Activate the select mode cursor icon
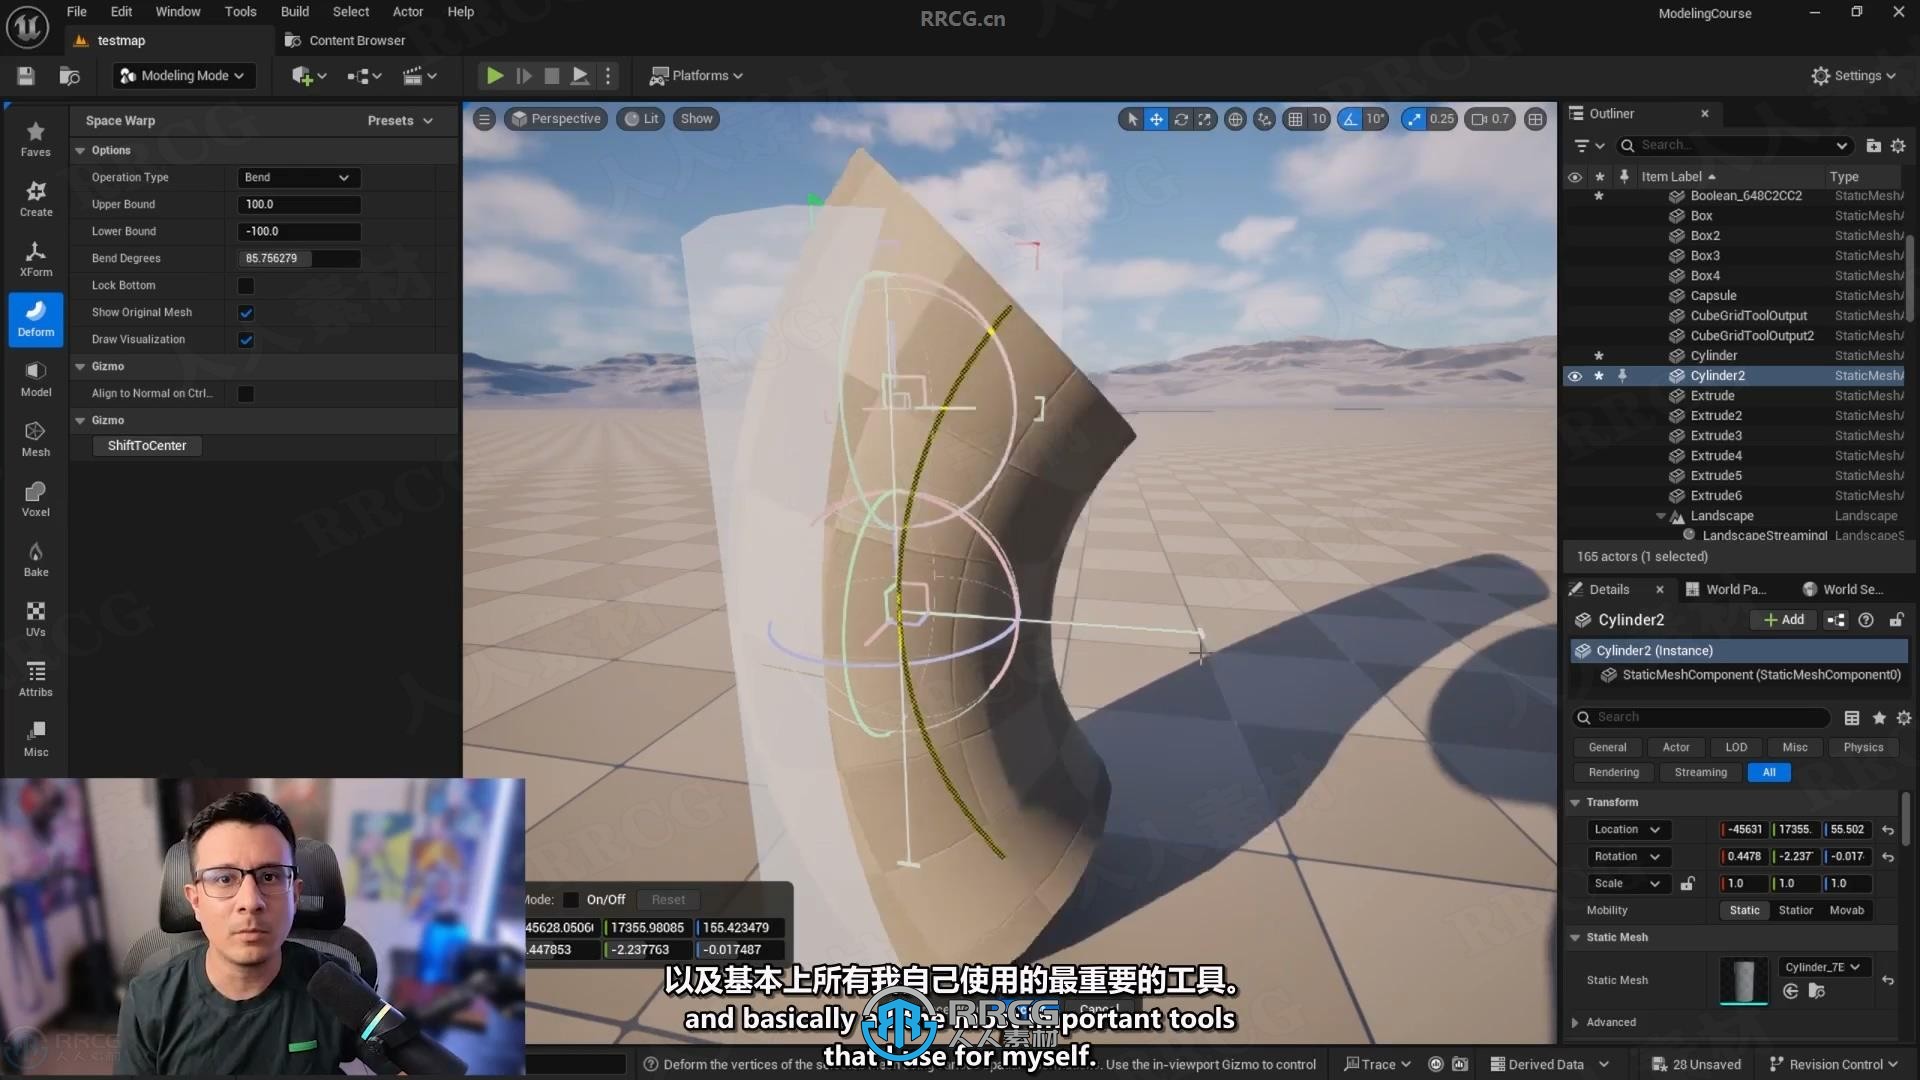This screenshot has height=1080, width=1920. pos(1132,119)
